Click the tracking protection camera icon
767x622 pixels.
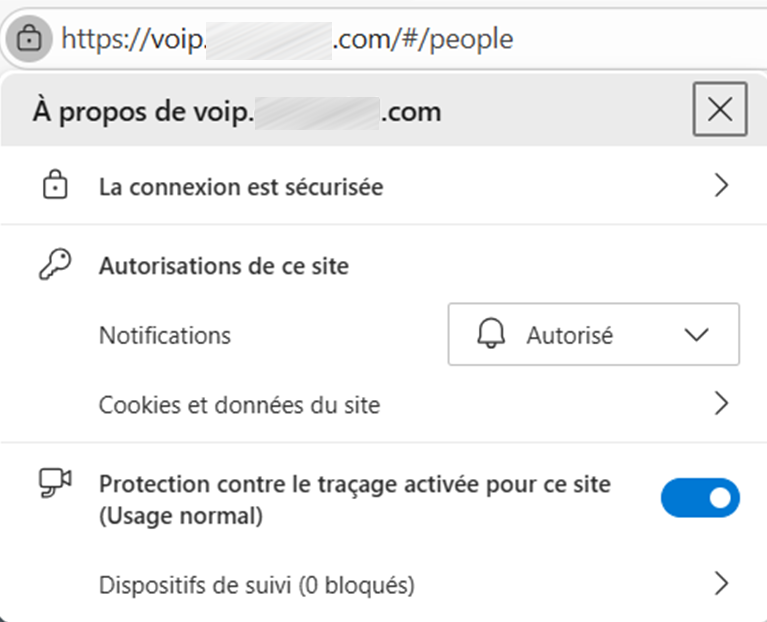54,484
